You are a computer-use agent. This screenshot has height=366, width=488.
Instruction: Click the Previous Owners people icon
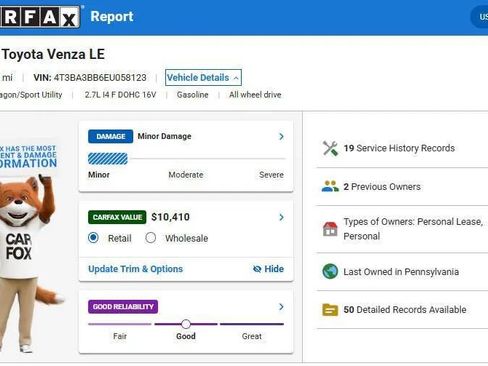click(x=330, y=186)
